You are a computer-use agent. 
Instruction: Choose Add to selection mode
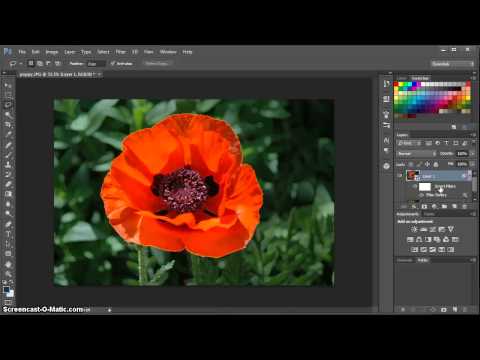pos(40,63)
